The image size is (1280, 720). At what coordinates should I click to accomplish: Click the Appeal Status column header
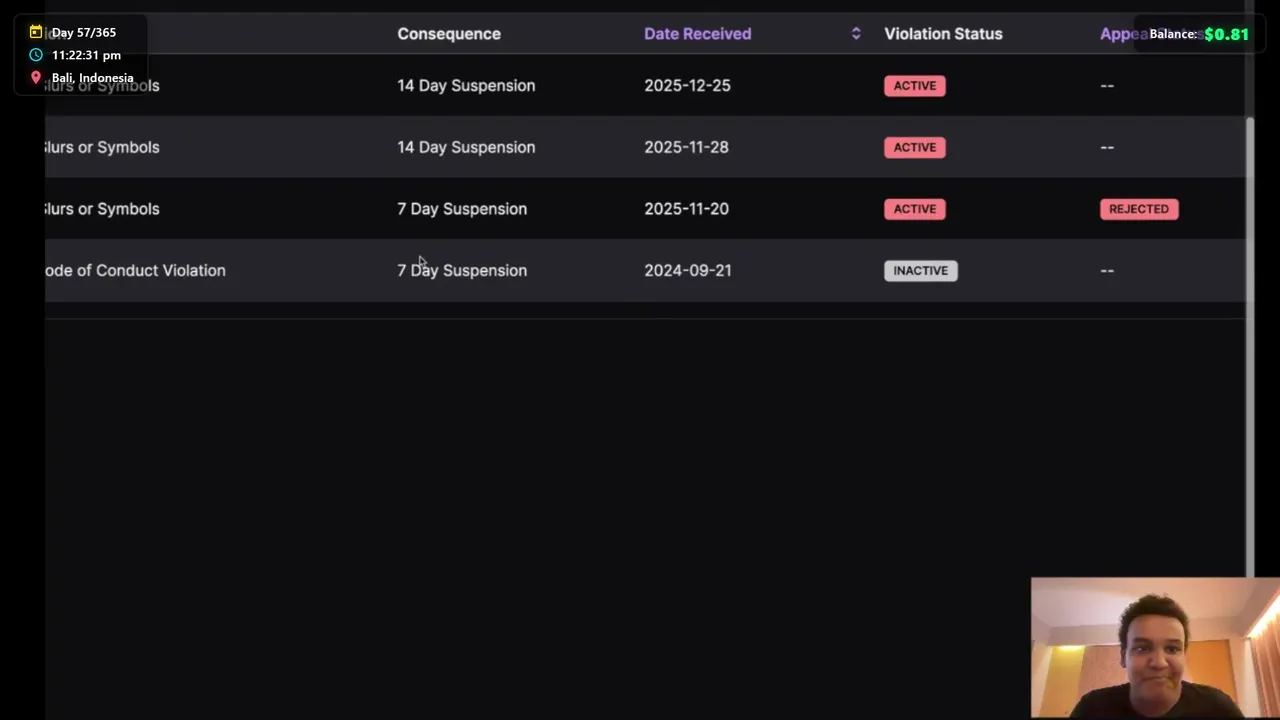point(1122,34)
